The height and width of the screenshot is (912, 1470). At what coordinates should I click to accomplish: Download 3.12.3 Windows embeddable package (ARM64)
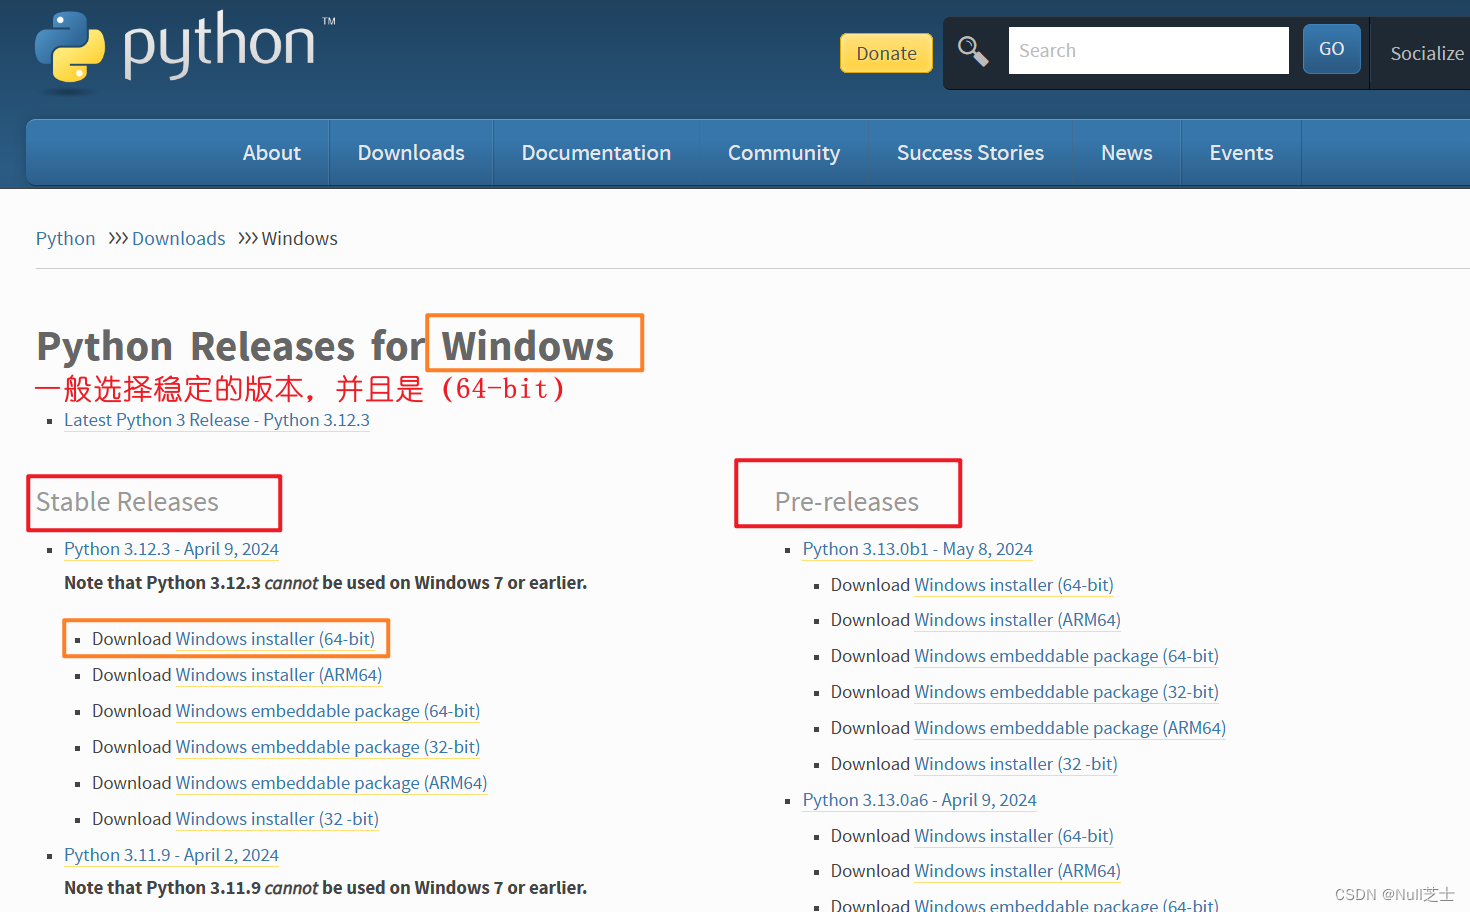331,783
